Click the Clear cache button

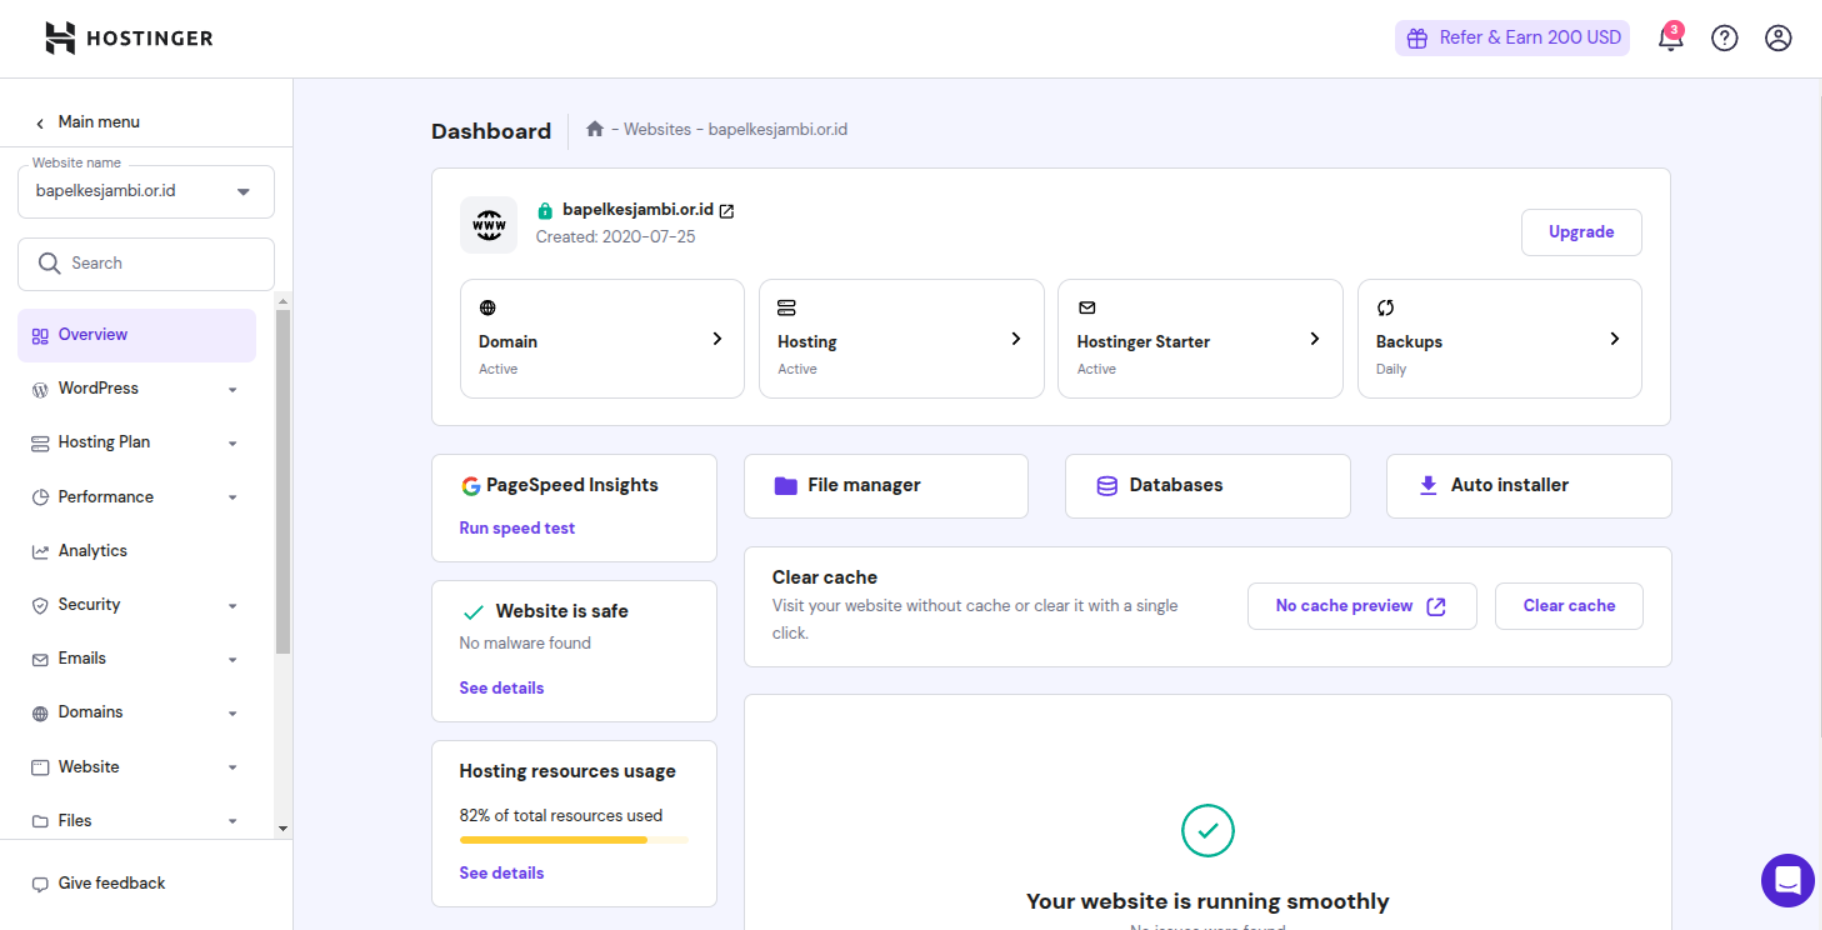pos(1569,606)
